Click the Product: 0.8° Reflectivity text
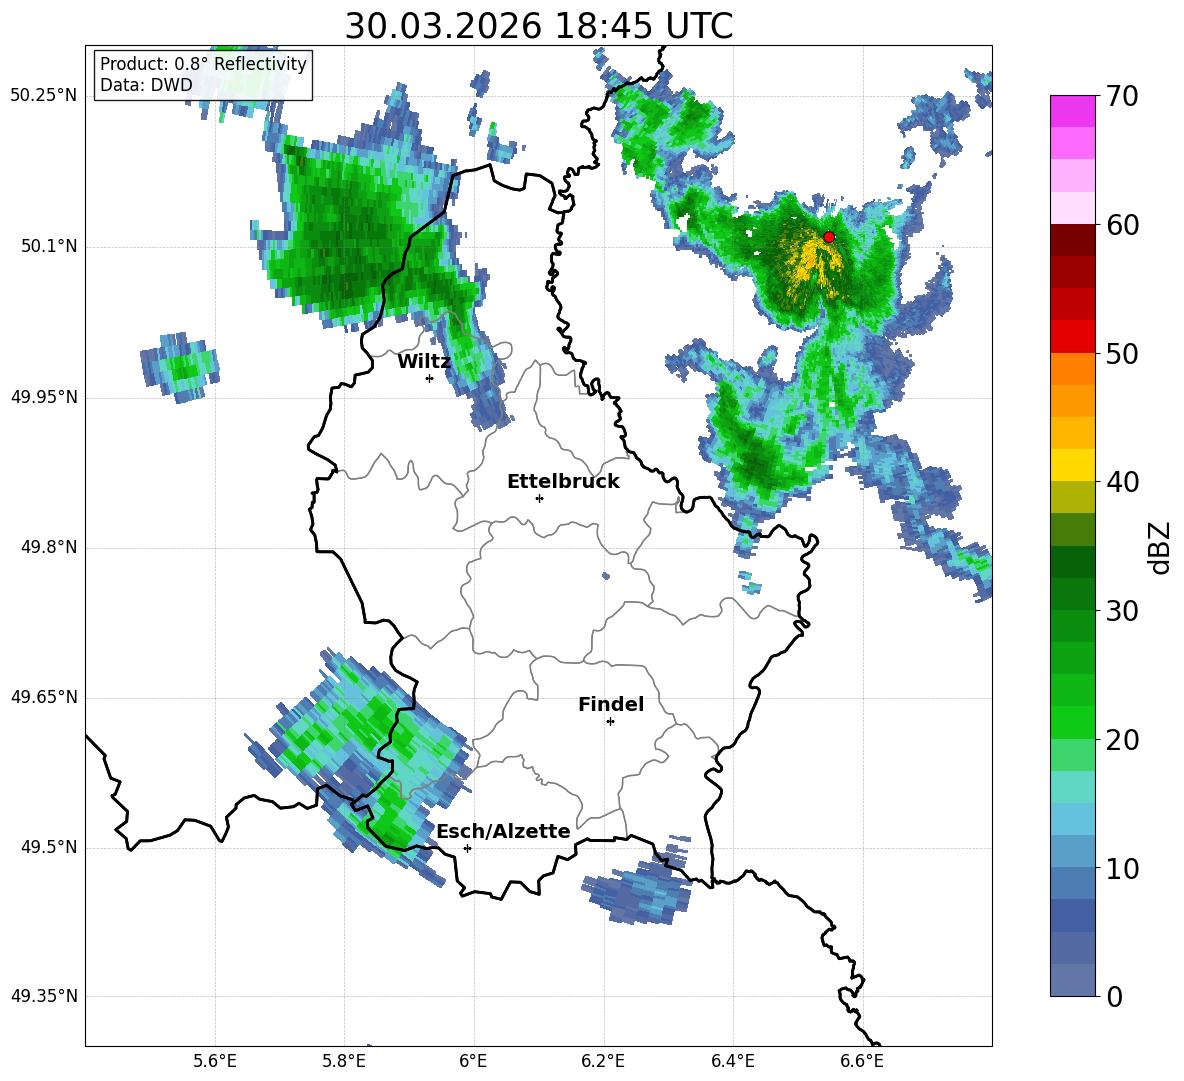1184x1081 pixels. 203,63
